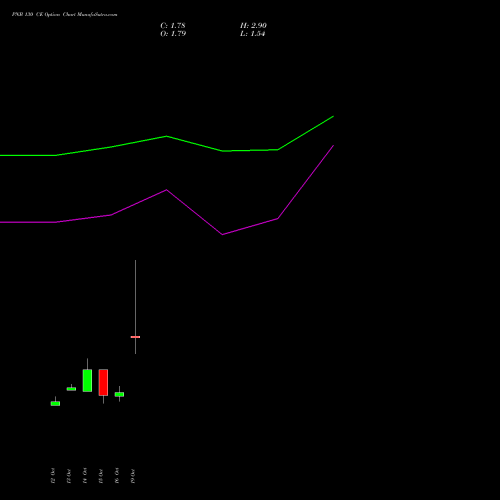Click the purple line on the chart
The width and height of the screenshot is (500, 500).
coord(167,190)
